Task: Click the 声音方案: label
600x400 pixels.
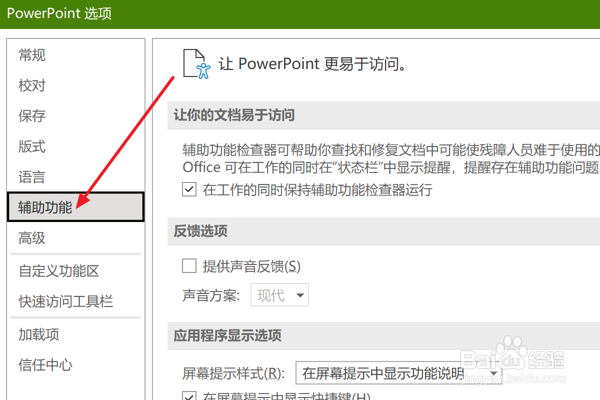Action: click(211, 296)
